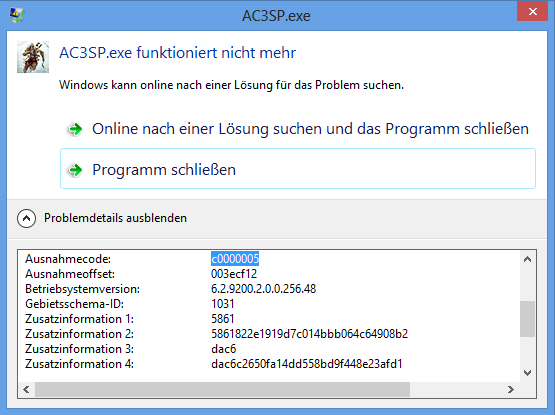
Task: Click the Zusatzinformation 4 hash value
Action: point(307,364)
